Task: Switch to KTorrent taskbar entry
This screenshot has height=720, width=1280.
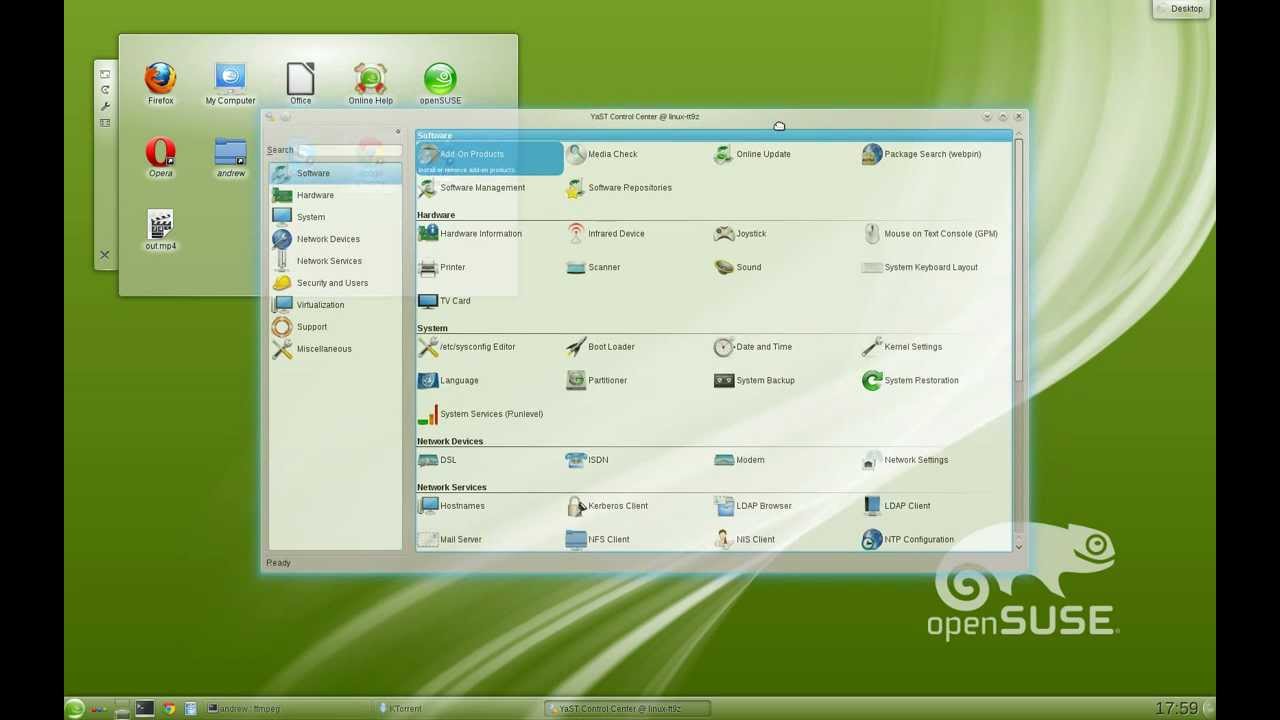Action: [459, 709]
